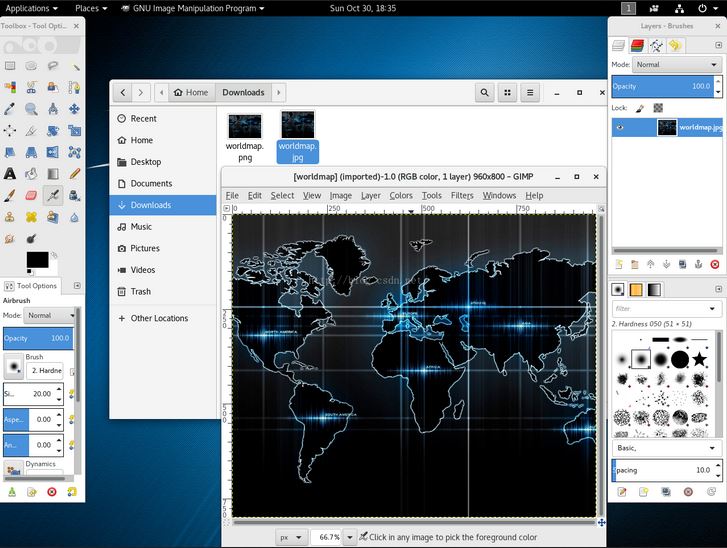This screenshot has width=727, height=548.
Task: Switch to the Gradients tab
Action: click(654, 290)
